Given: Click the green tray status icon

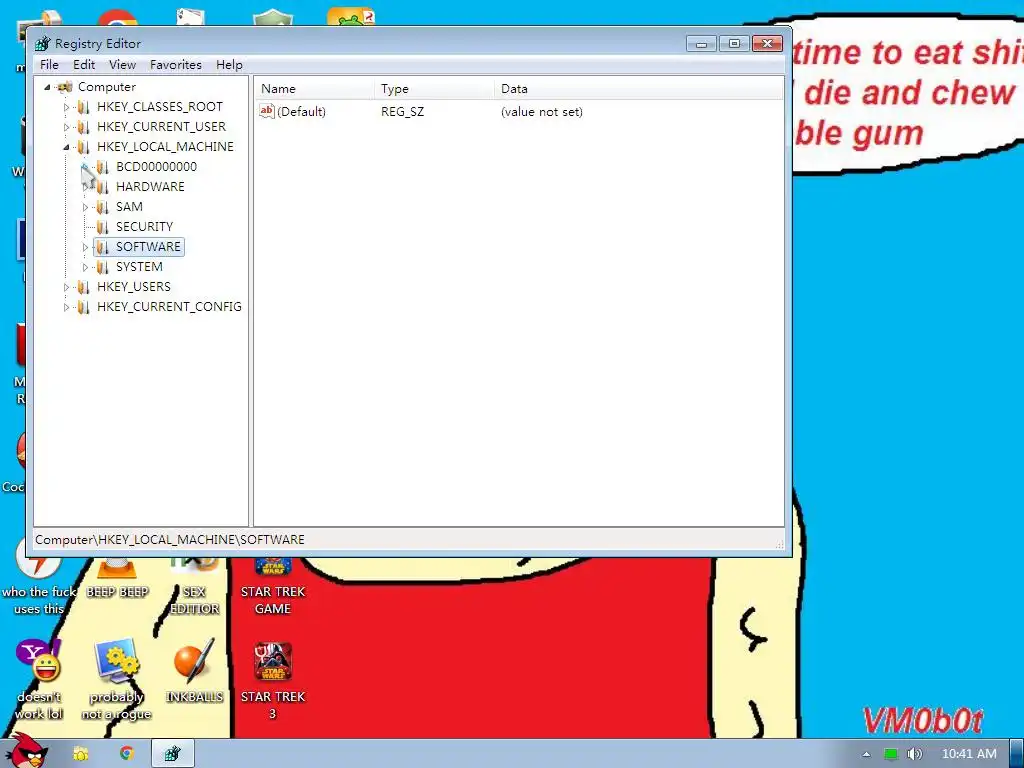Looking at the screenshot, I should [x=890, y=754].
